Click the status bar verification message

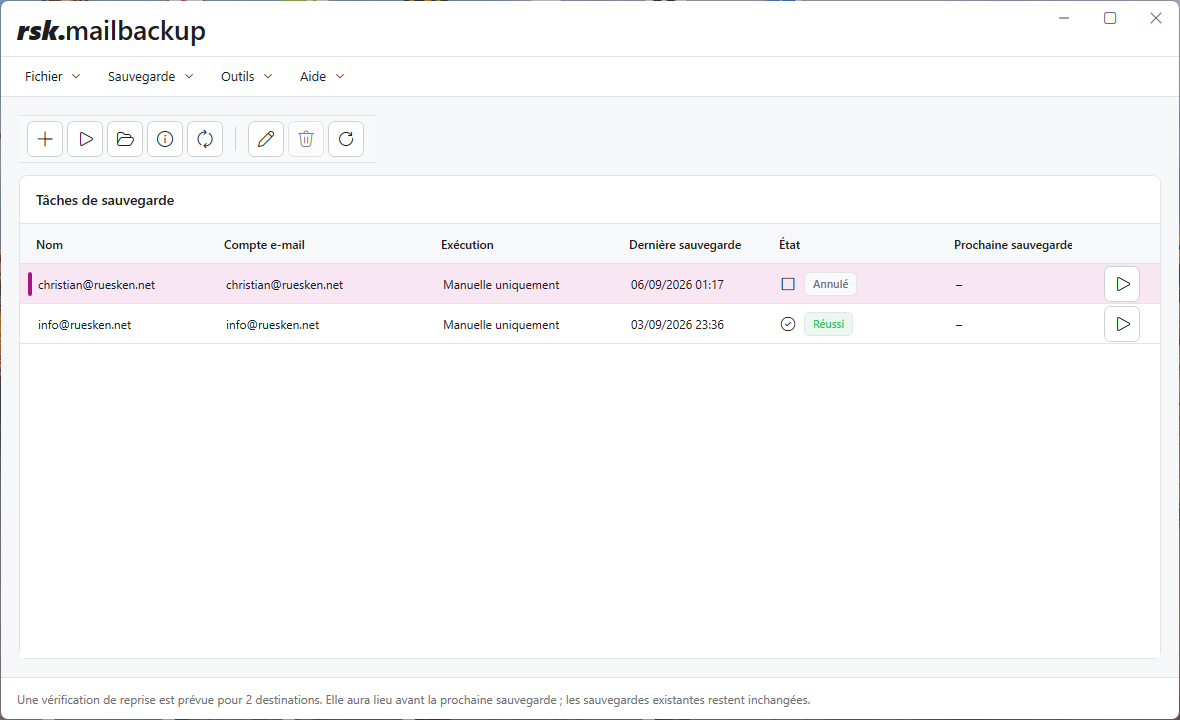click(x=414, y=700)
